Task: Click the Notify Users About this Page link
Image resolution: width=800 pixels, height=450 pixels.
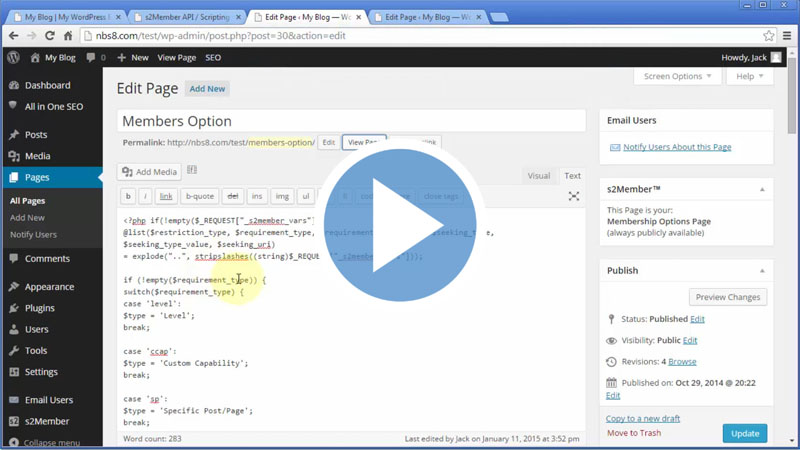Action: pyautogui.click(x=677, y=147)
